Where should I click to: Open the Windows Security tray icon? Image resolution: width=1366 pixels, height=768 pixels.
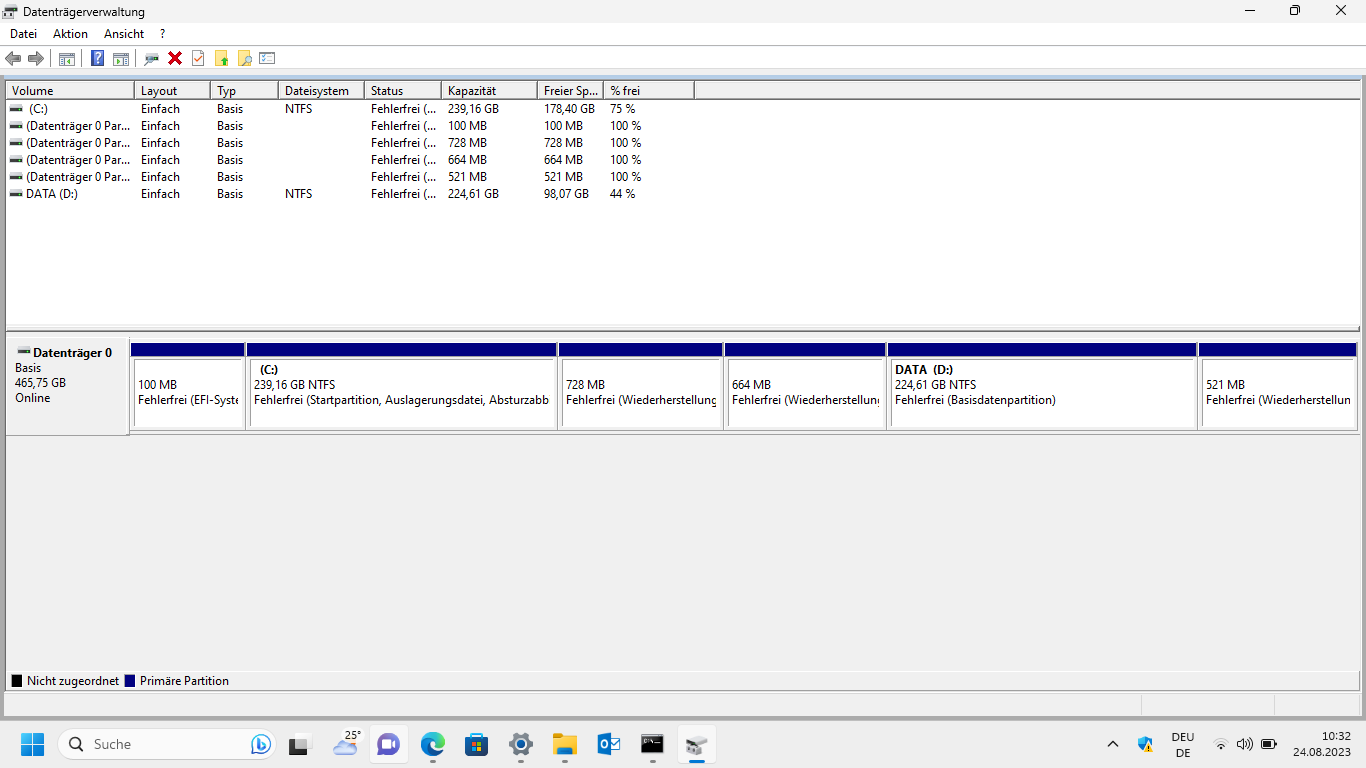(1145, 744)
